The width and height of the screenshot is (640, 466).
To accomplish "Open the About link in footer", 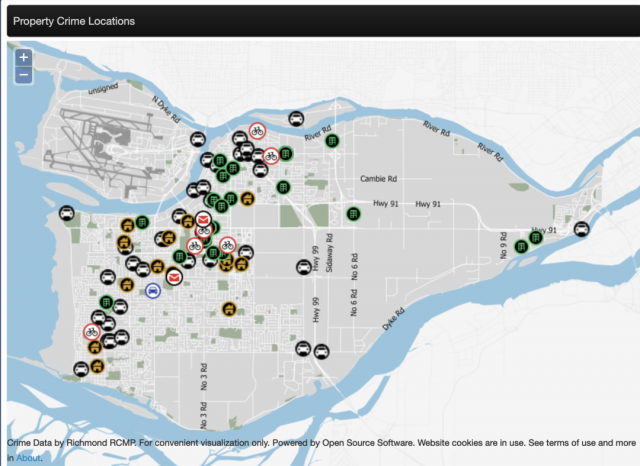I will (27, 457).
